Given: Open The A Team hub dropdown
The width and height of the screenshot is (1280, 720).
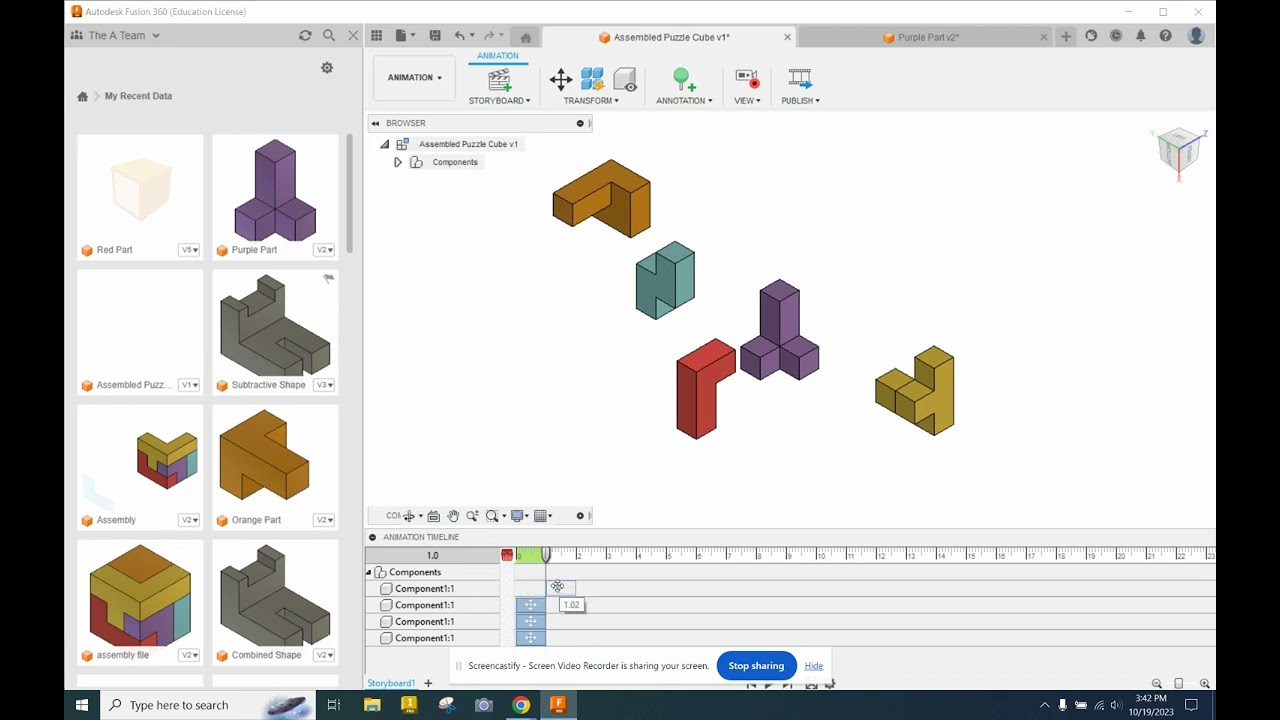Looking at the screenshot, I should [x=115, y=35].
